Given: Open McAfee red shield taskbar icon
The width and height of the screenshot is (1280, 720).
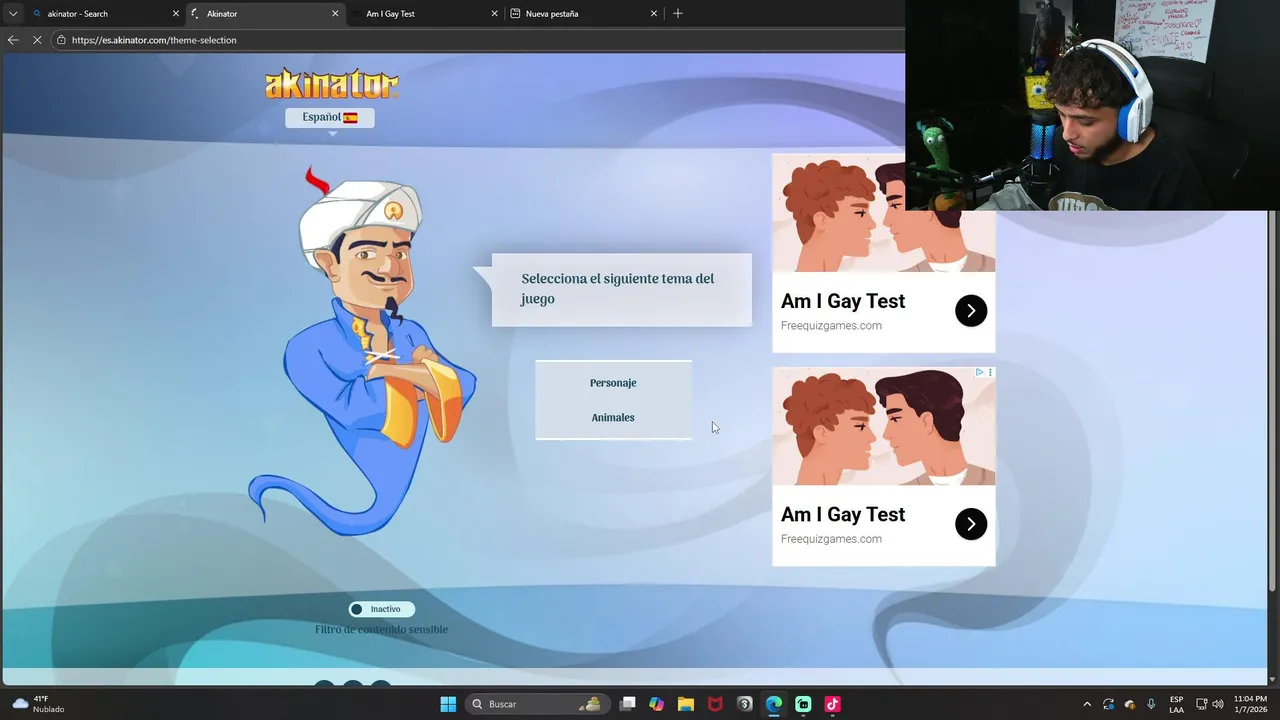Looking at the screenshot, I should pyautogui.click(x=715, y=704).
